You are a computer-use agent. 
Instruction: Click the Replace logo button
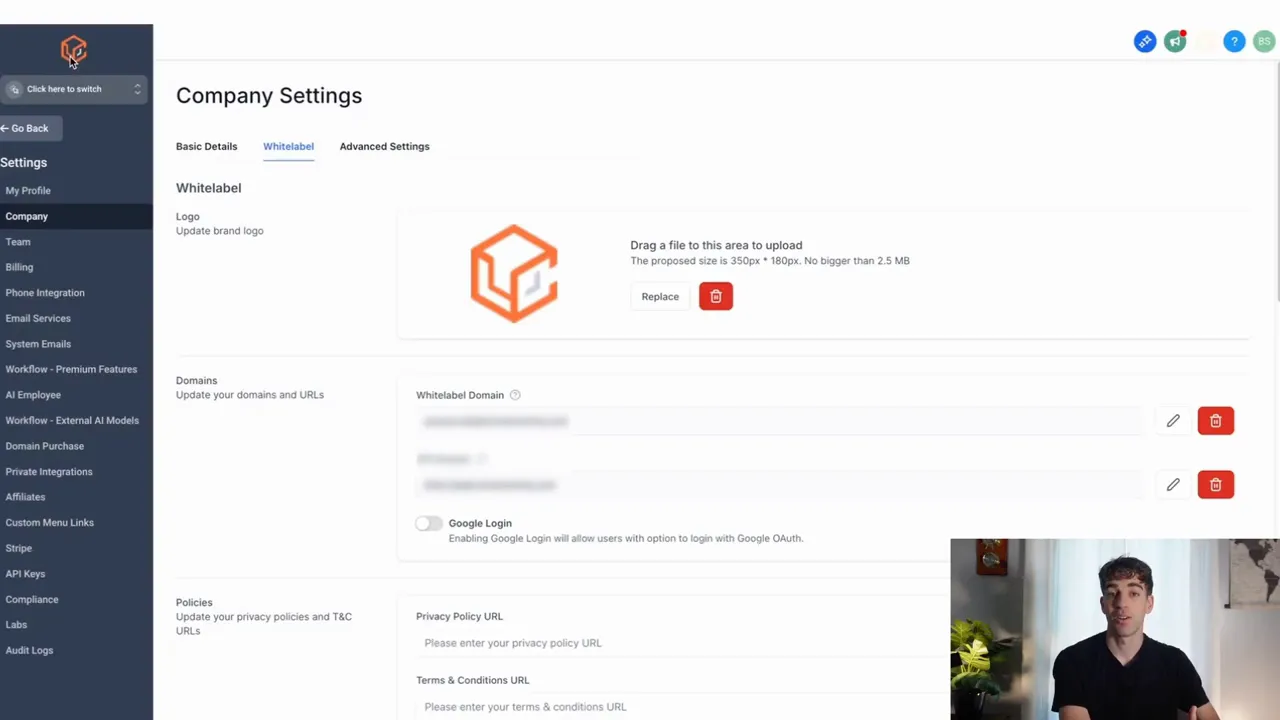point(660,296)
